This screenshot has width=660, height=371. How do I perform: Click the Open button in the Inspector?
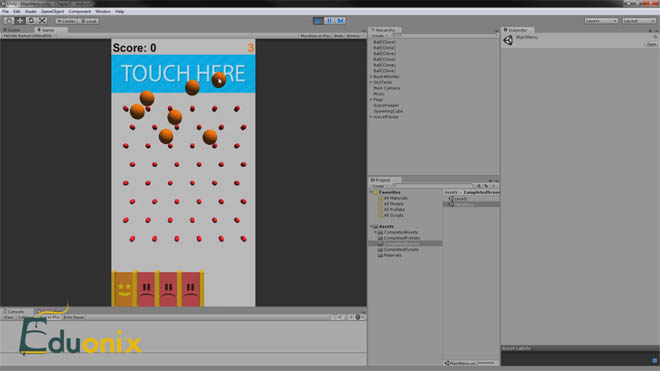coord(651,44)
